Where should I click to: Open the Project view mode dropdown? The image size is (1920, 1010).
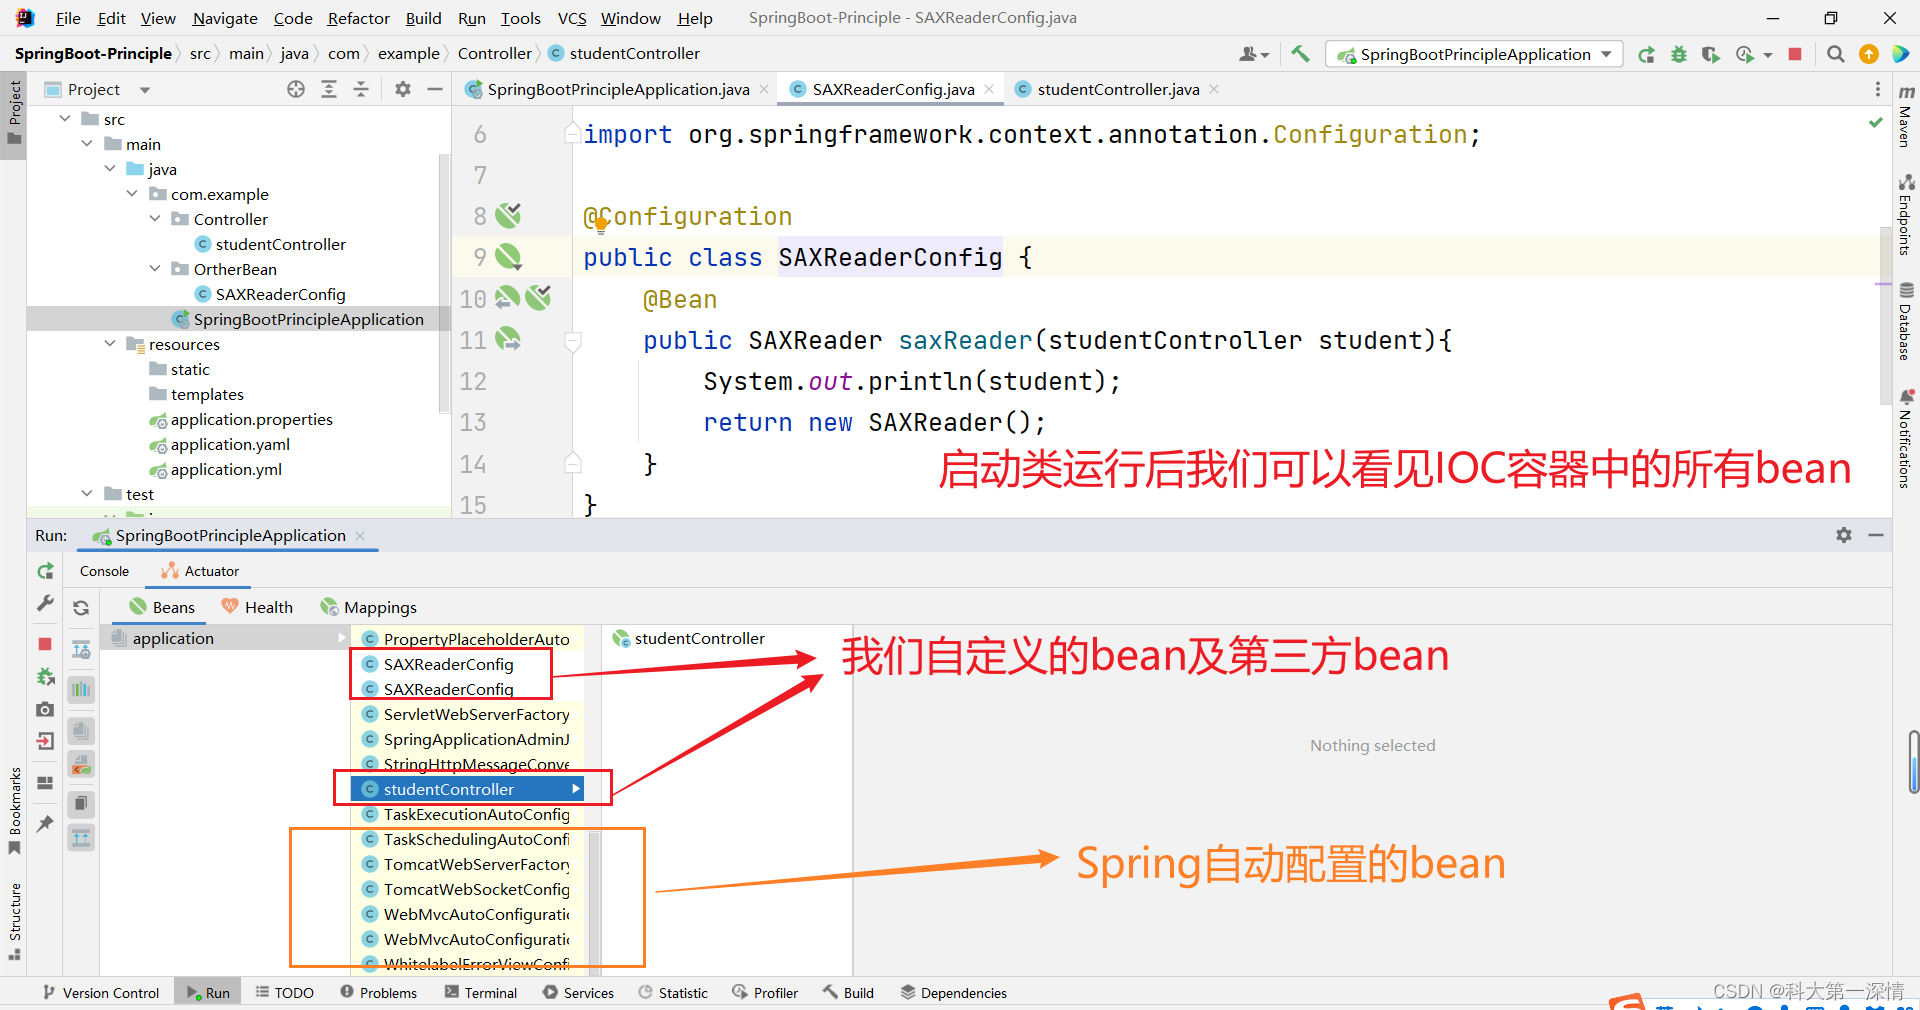pyautogui.click(x=145, y=90)
